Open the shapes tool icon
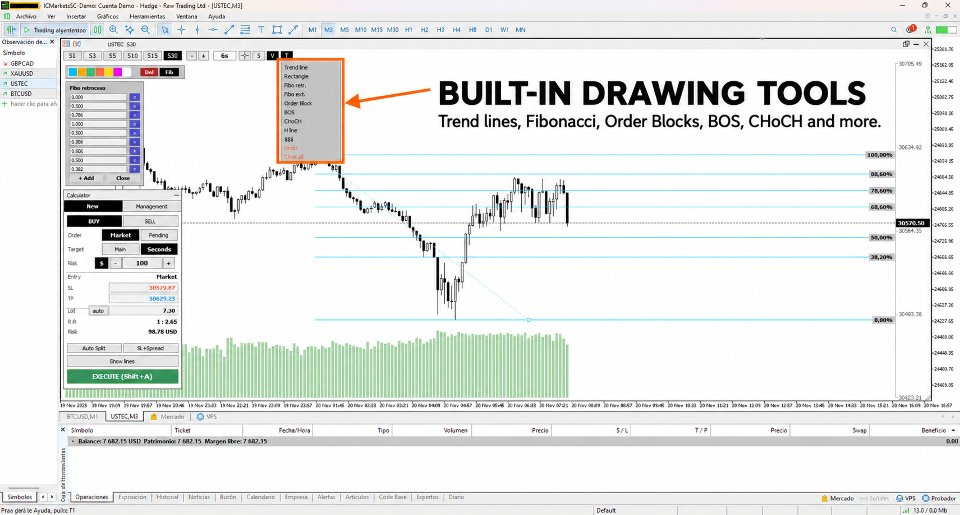This screenshot has width=960, height=515. [277, 29]
